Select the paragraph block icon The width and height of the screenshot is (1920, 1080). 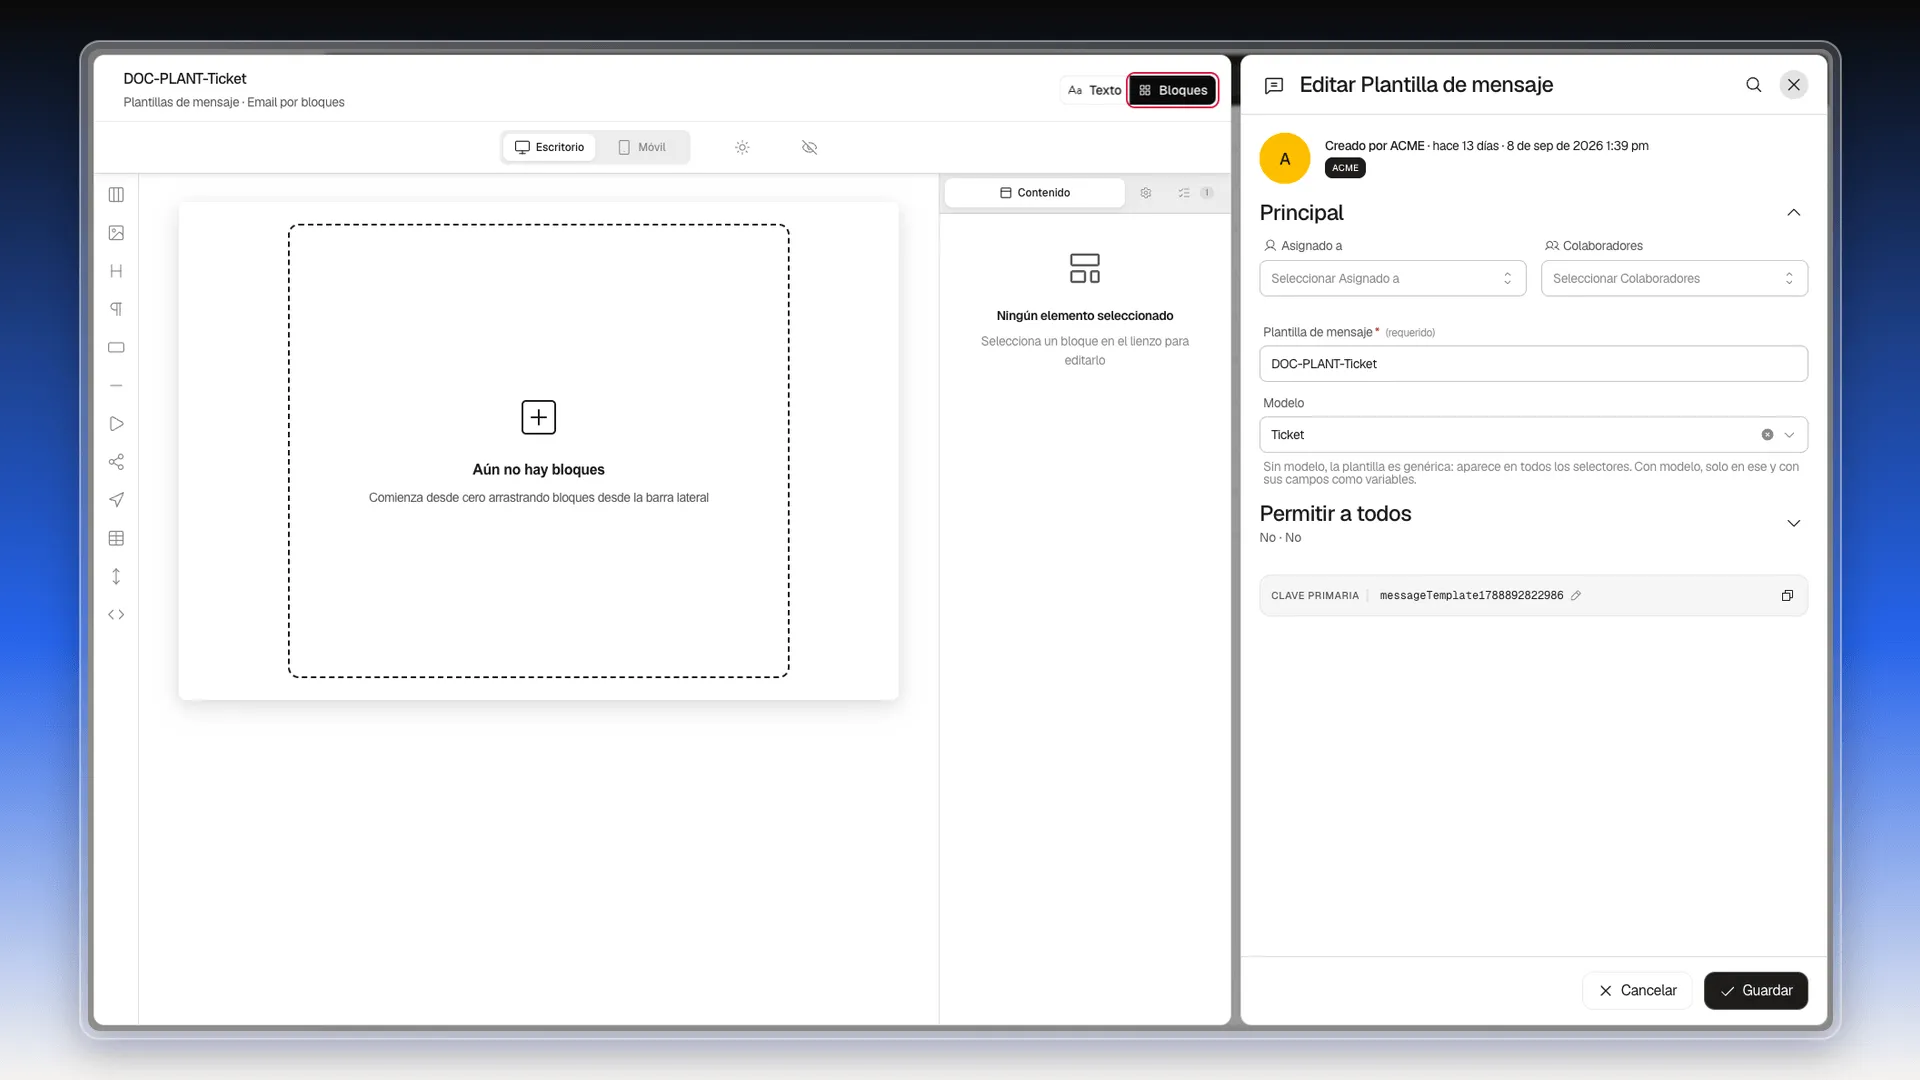click(x=116, y=309)
